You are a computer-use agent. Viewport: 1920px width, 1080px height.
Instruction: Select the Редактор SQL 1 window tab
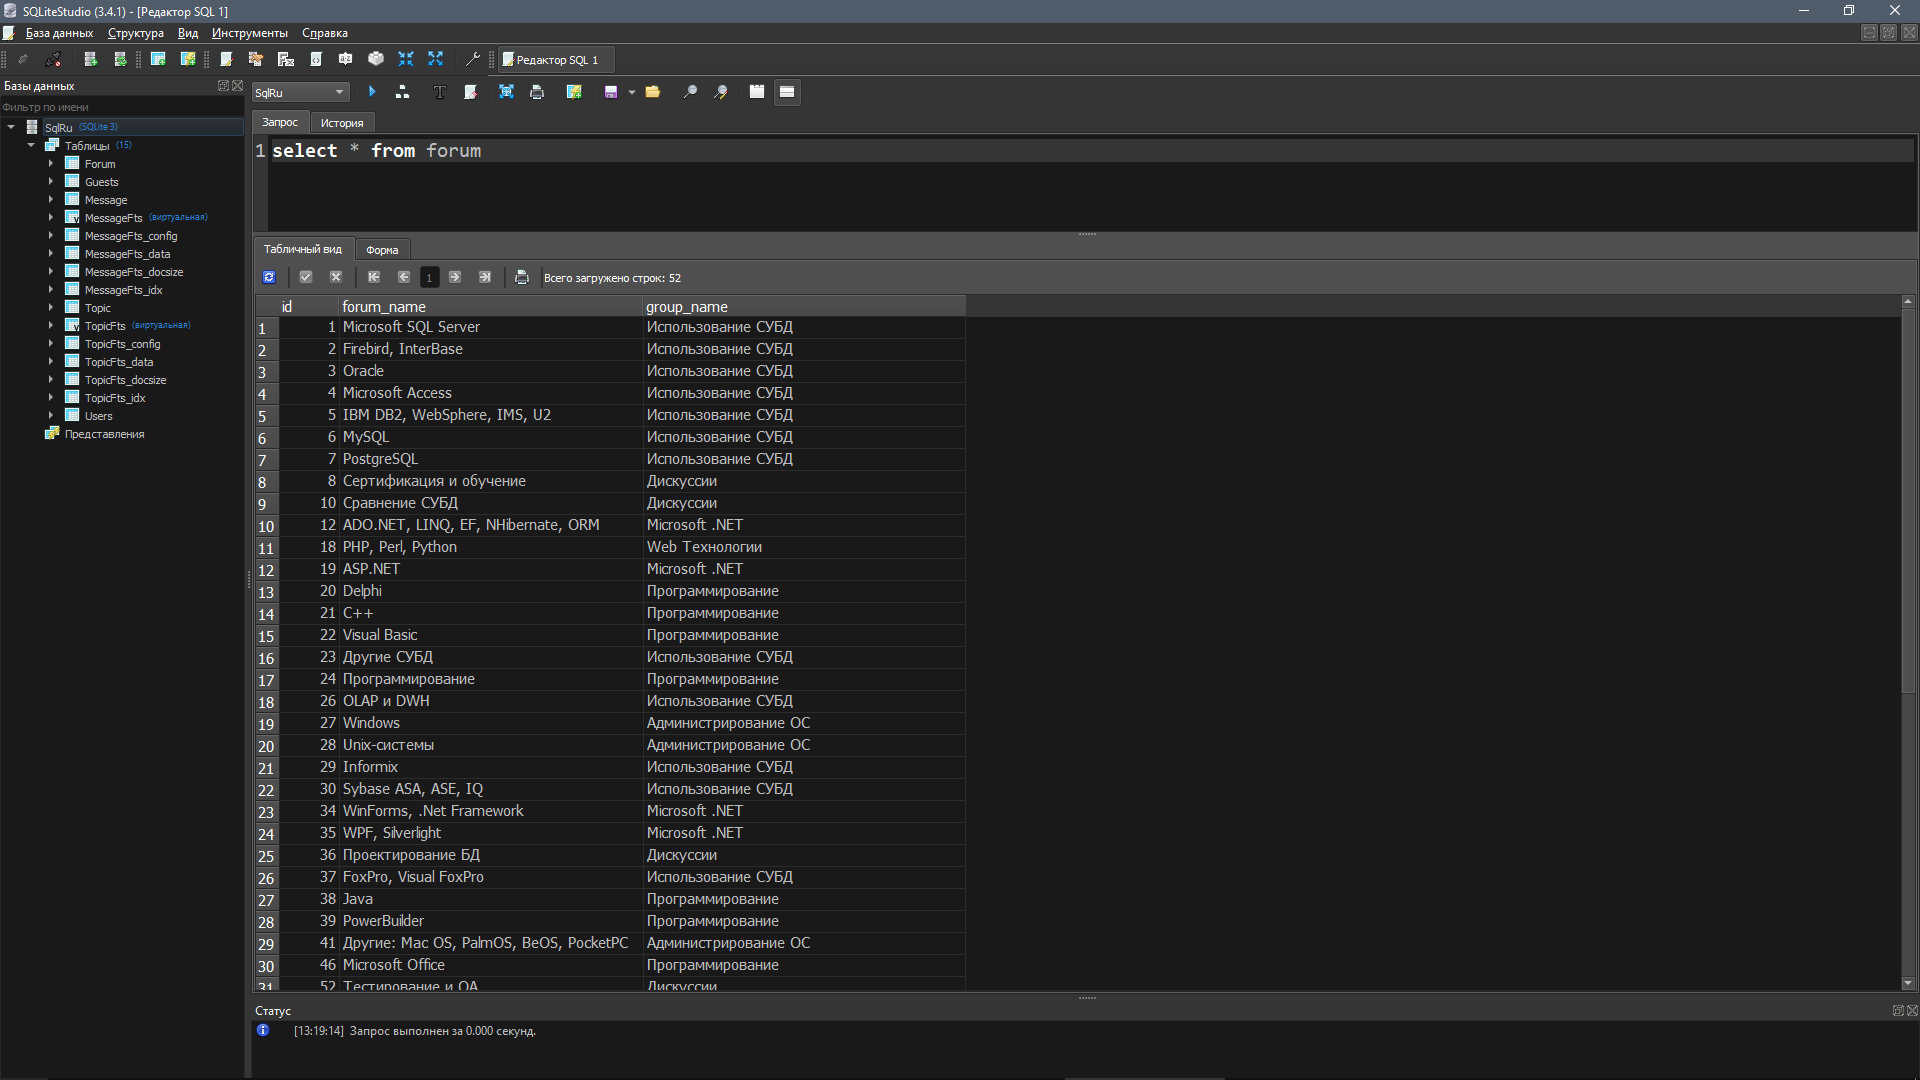pyautogui.click(x=557, y=60)
